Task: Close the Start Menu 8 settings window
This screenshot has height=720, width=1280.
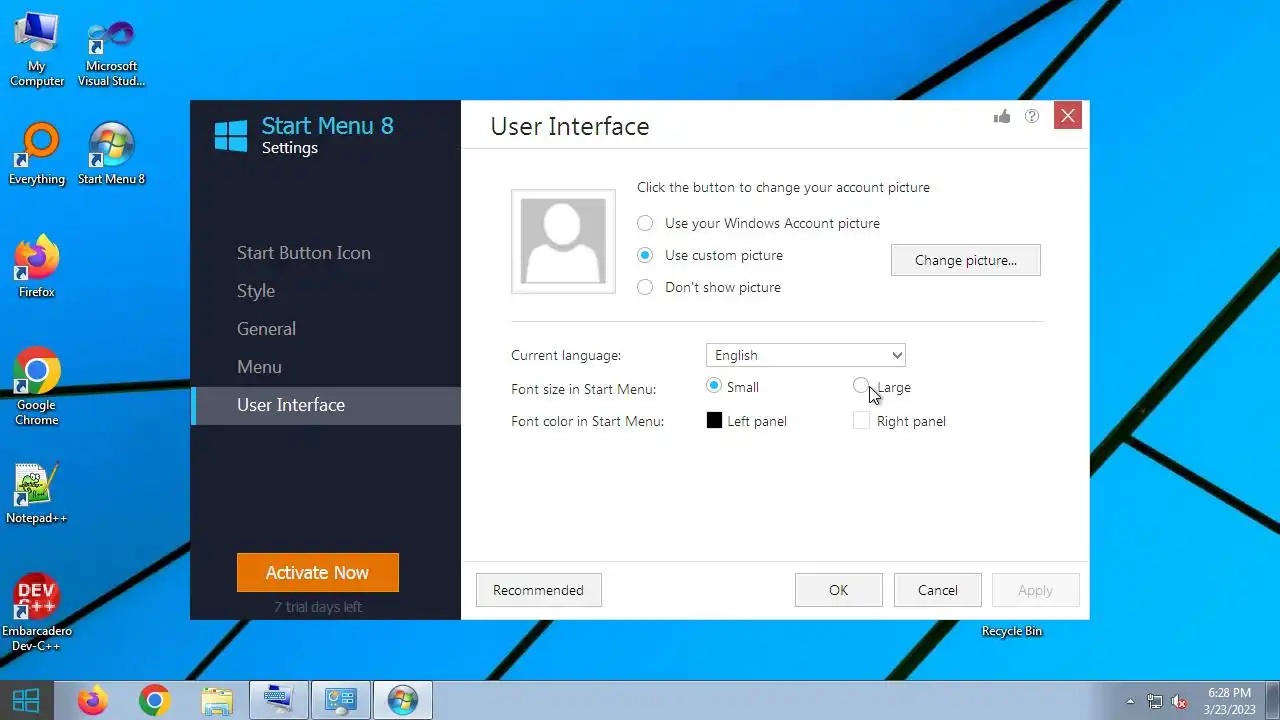Action: (x=1068, y=116)
